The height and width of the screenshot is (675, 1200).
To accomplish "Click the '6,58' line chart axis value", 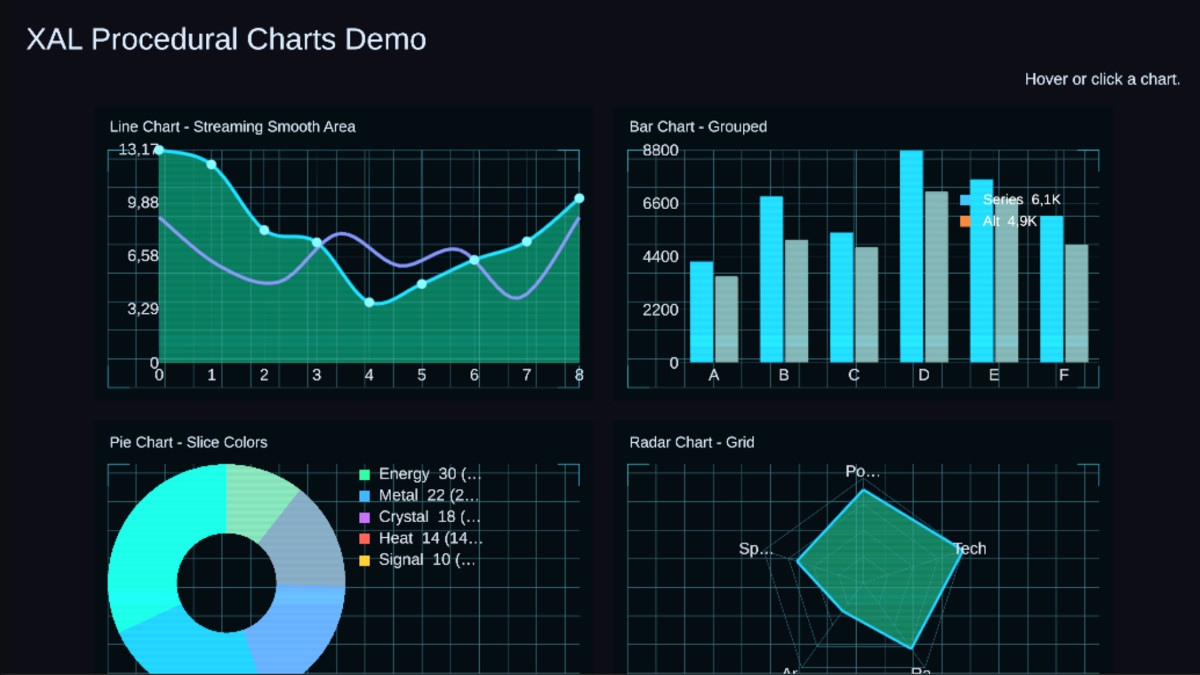I will [143, 255].
